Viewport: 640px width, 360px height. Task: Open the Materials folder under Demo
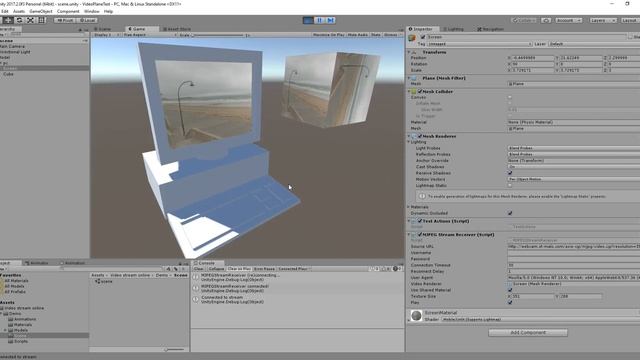coord(20,324)
